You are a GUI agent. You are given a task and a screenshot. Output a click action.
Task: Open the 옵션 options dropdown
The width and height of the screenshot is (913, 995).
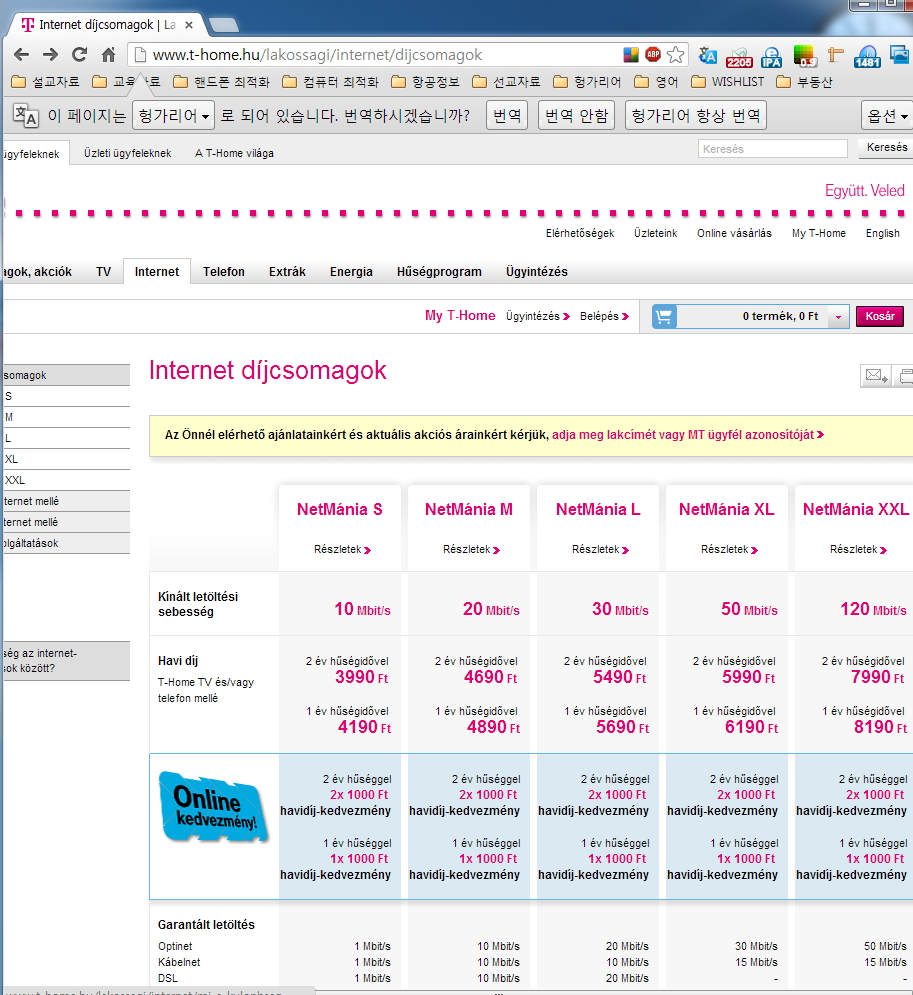(x=887, y=115)
